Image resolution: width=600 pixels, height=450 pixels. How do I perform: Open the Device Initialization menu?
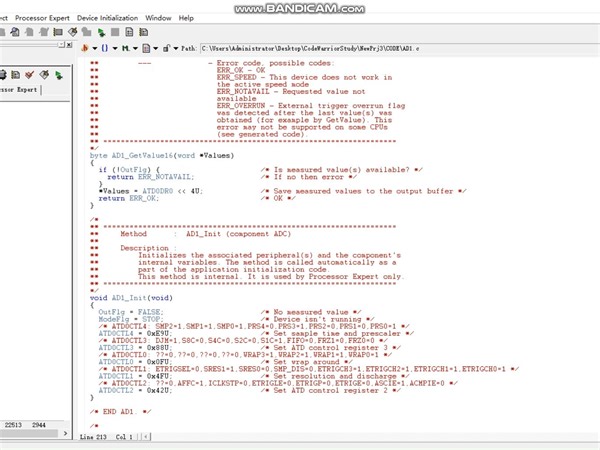107,18
